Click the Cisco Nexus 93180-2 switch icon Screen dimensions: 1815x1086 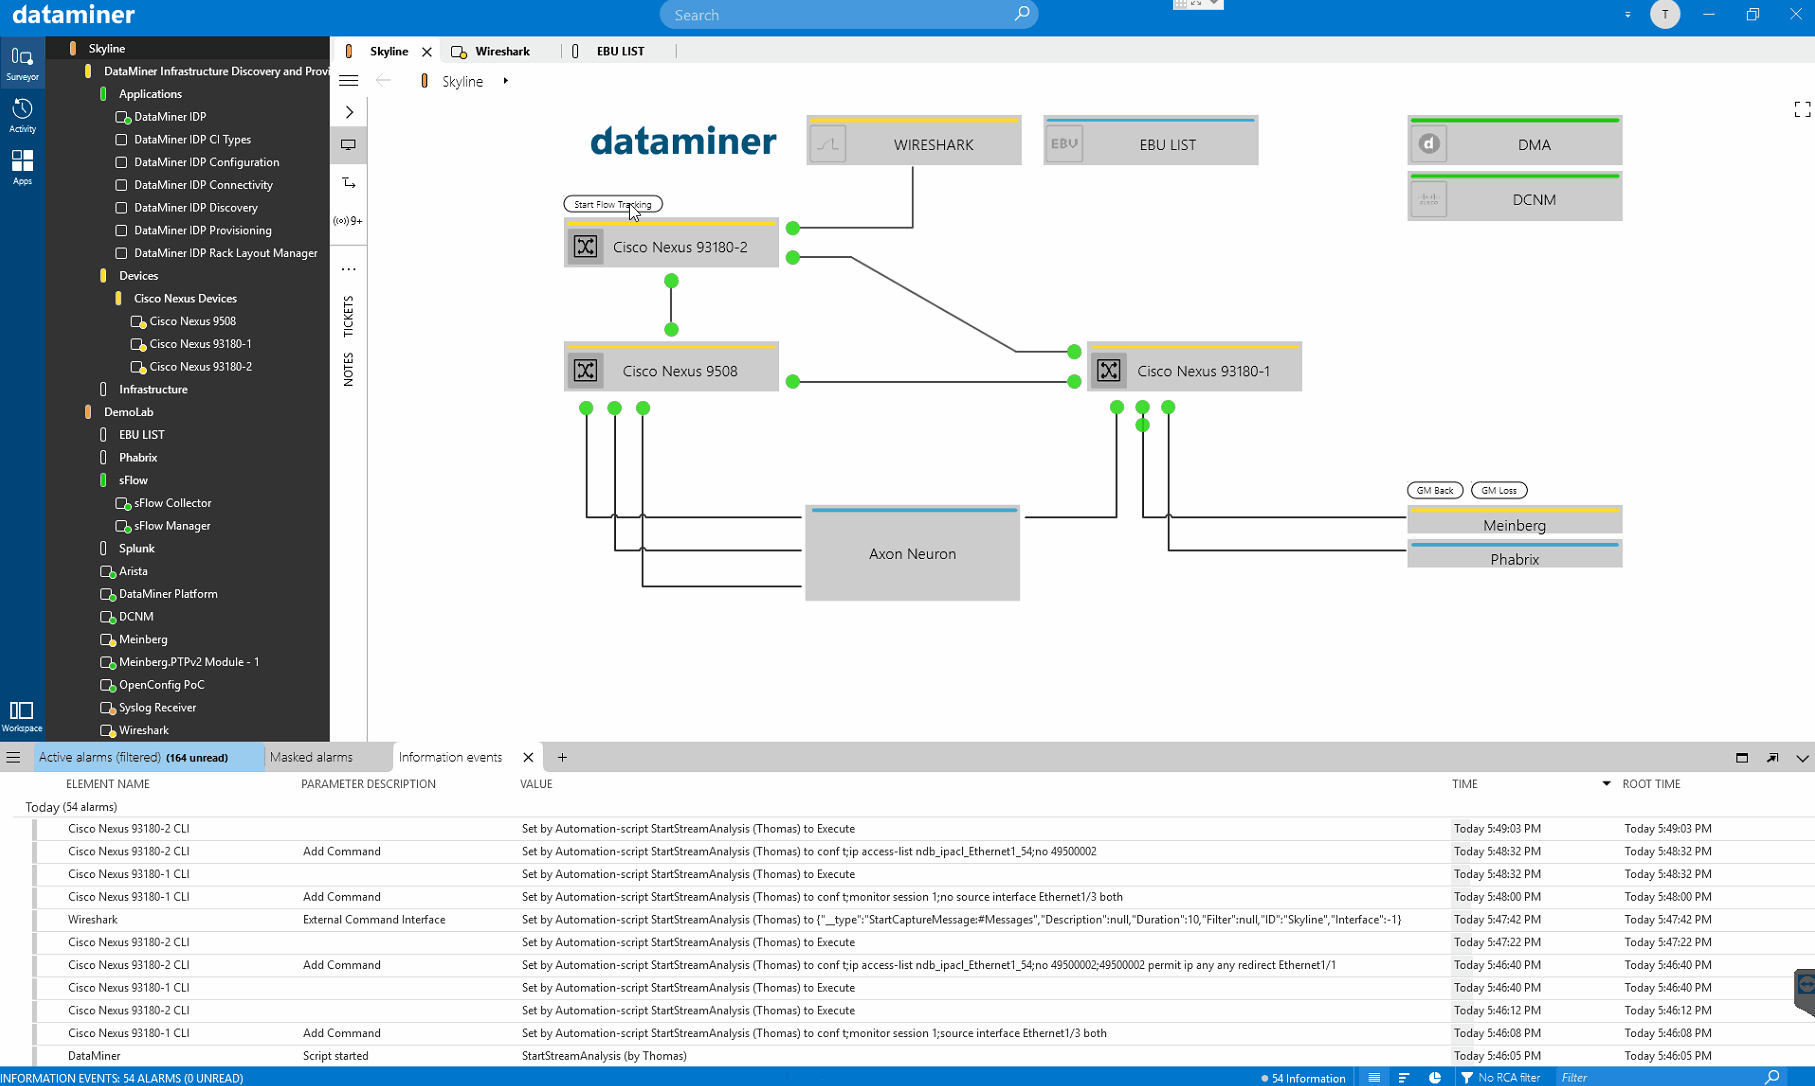click(586, 246)
